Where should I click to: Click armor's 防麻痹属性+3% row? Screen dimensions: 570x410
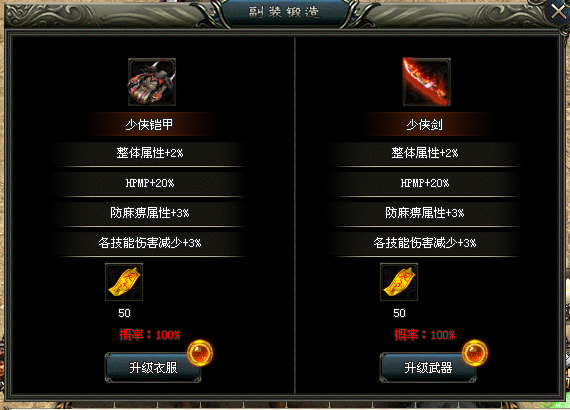coord(150,213)
